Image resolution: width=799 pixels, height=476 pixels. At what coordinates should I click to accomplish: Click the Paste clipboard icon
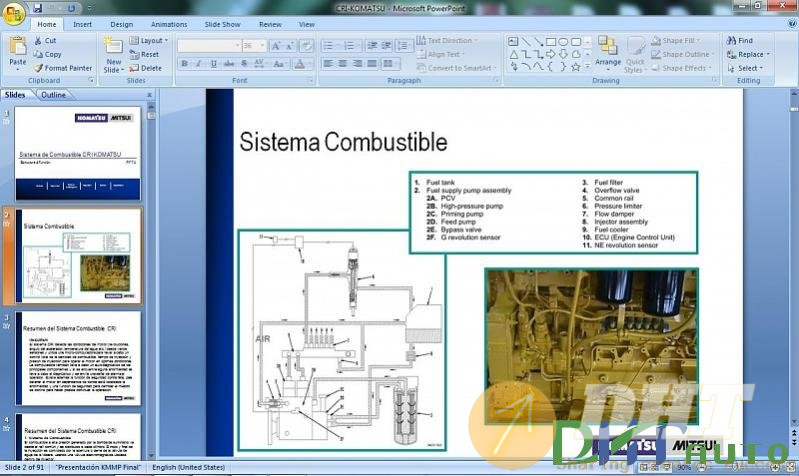pyautogui.click(x=17, y=46)
